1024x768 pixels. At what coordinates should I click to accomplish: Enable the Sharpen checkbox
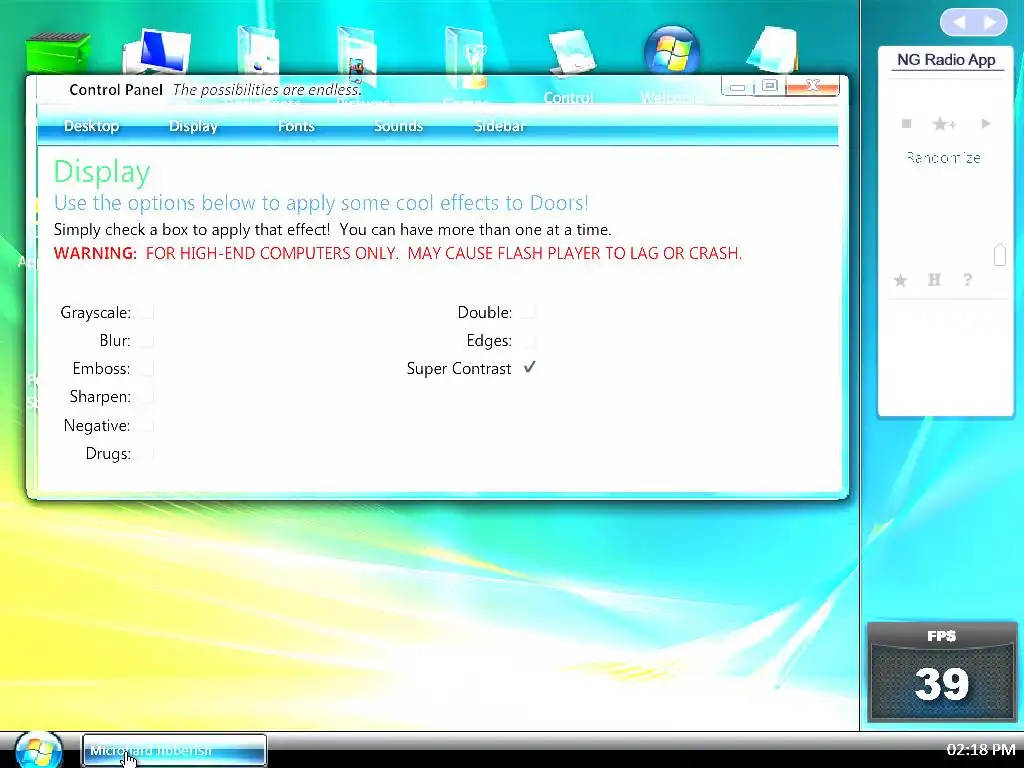tap(147, 396)
